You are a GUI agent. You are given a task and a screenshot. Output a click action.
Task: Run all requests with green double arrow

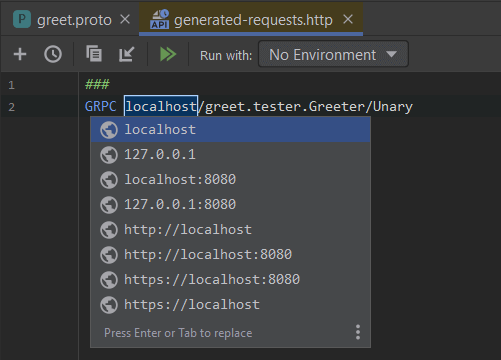coord(168,54)
